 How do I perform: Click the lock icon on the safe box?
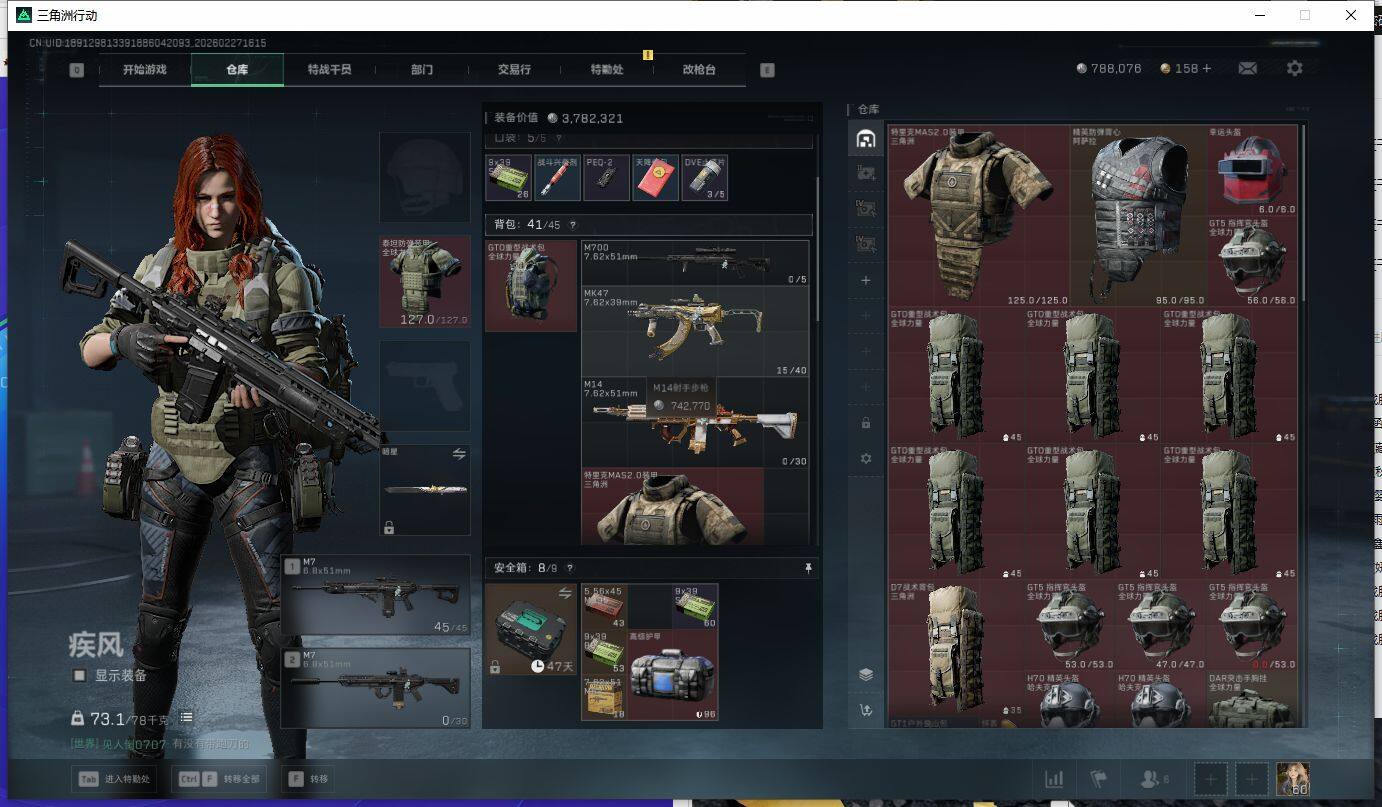point(495,666)
